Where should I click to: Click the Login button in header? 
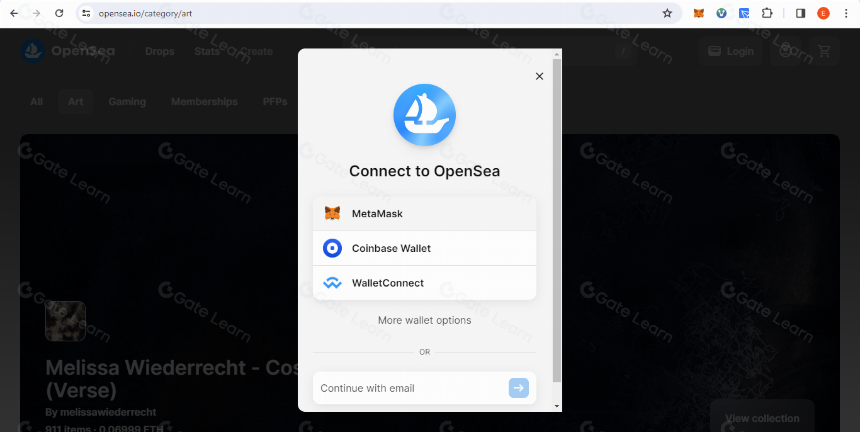(x=731, y=51)
